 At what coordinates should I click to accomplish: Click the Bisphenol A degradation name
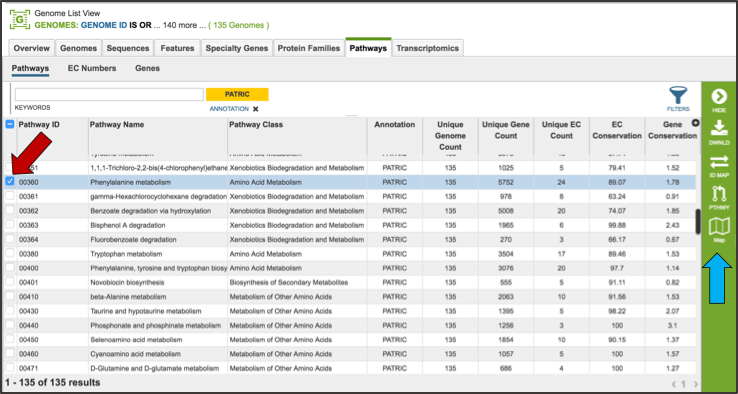128,225
